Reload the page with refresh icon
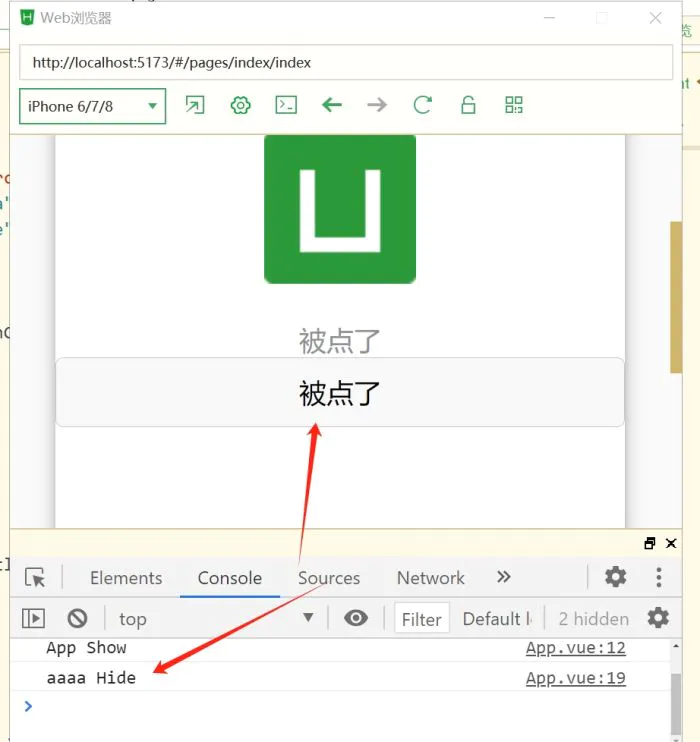Screen dimensions: 700x742 click(423, 105)
